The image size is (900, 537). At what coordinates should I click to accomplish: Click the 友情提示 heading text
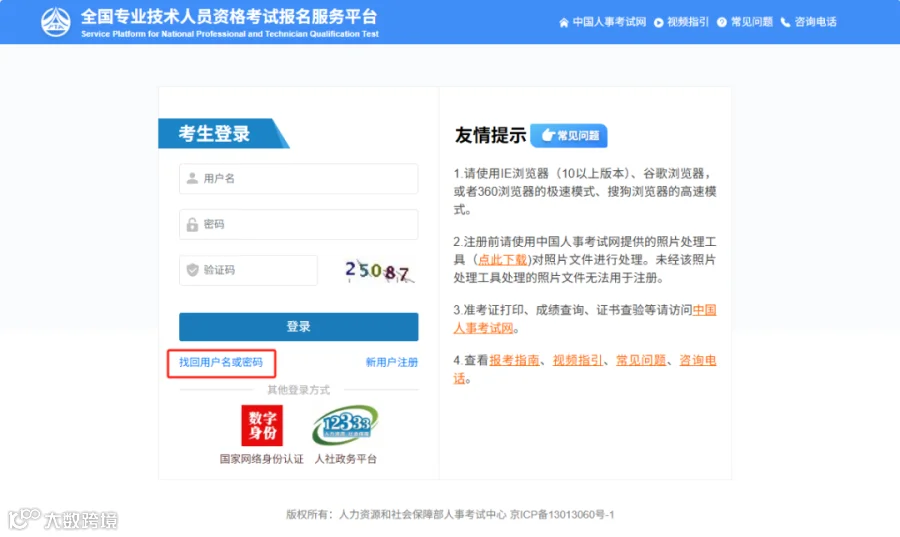tap(490, 135)
